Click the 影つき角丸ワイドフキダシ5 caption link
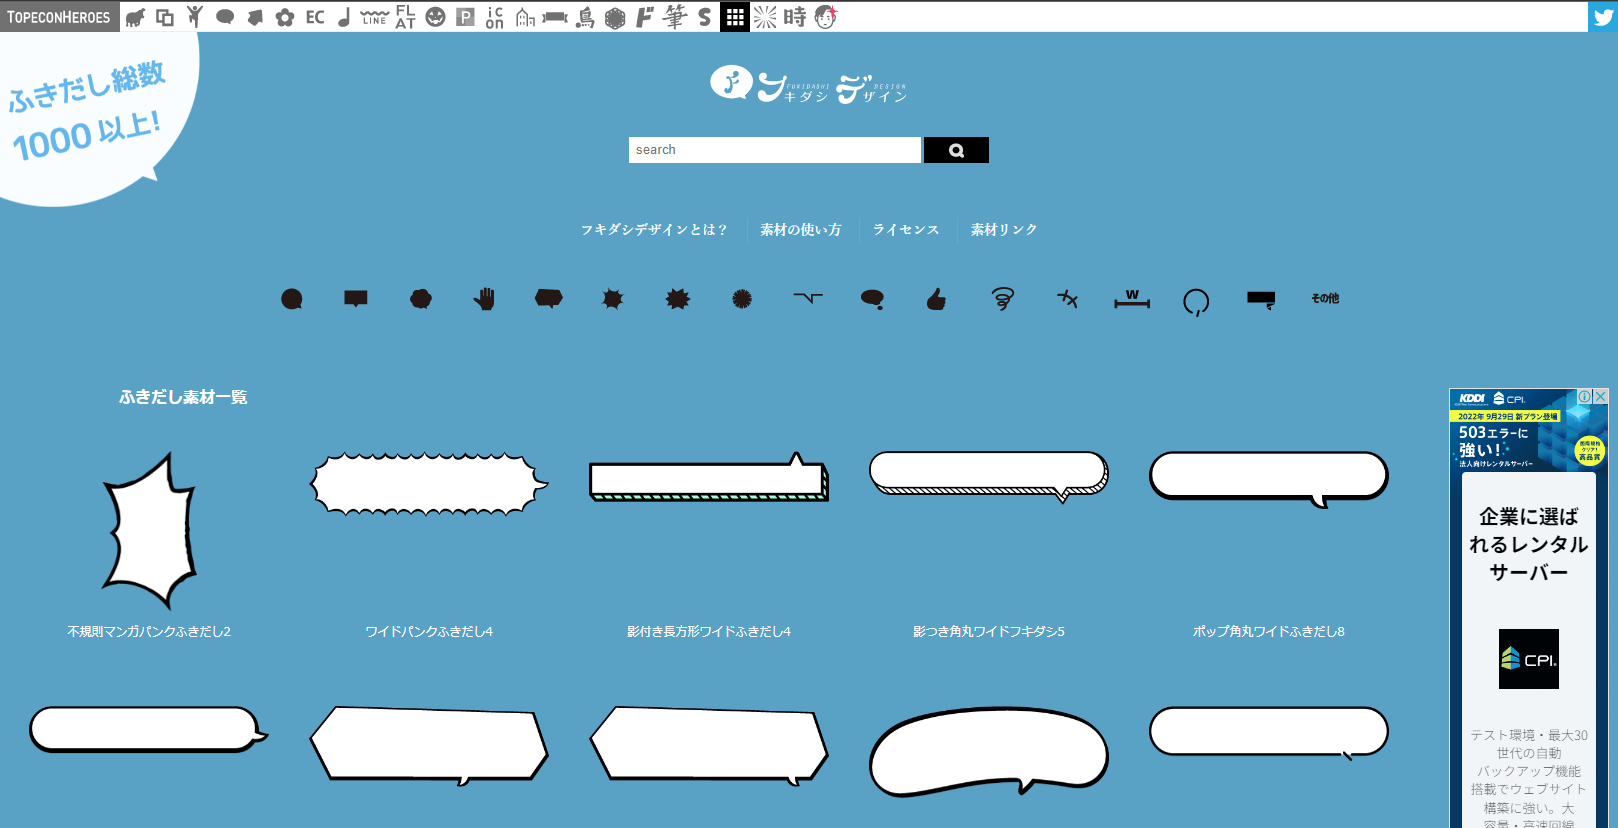 pyautogui.click(x=989, y=632)
